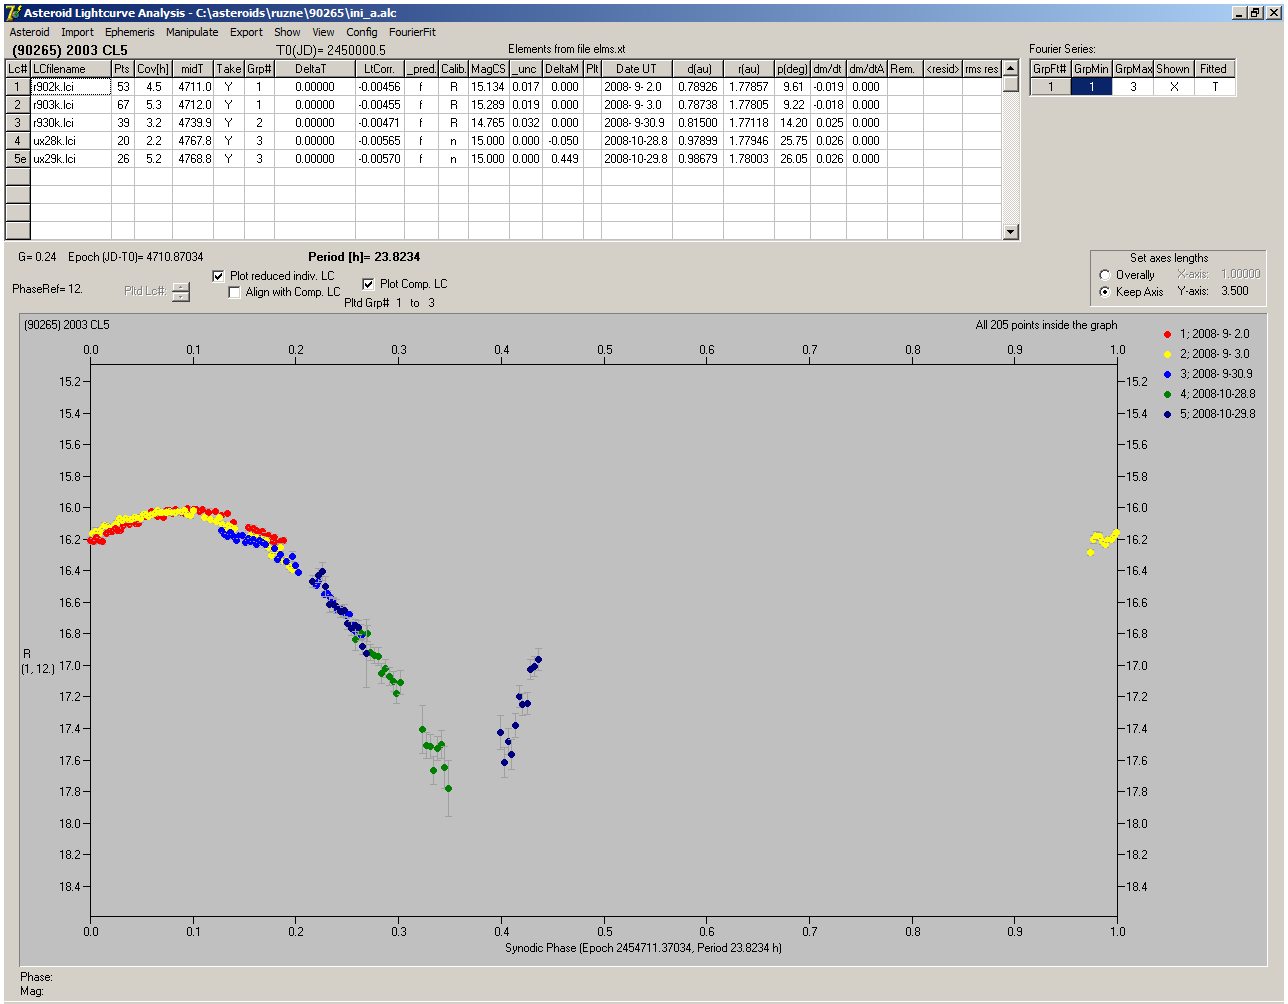Click the Shown cell marked X
1288x1004 pixels.
click(x=1173, y=87)
